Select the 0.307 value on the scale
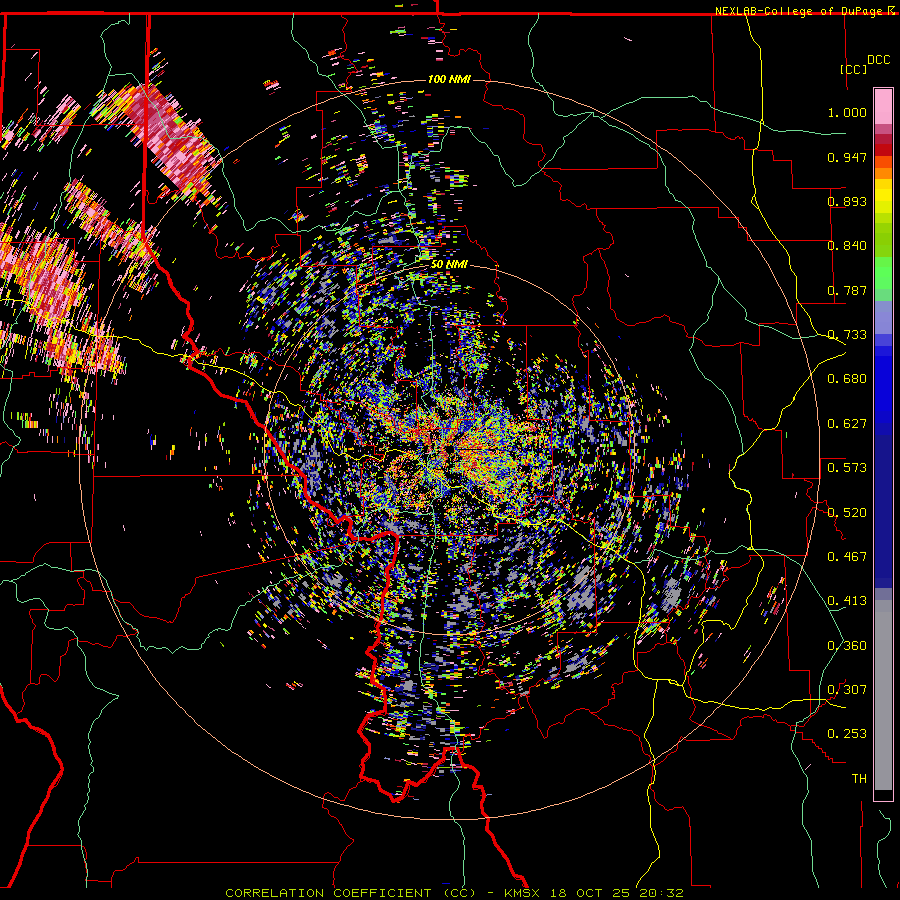 [847, 690]
